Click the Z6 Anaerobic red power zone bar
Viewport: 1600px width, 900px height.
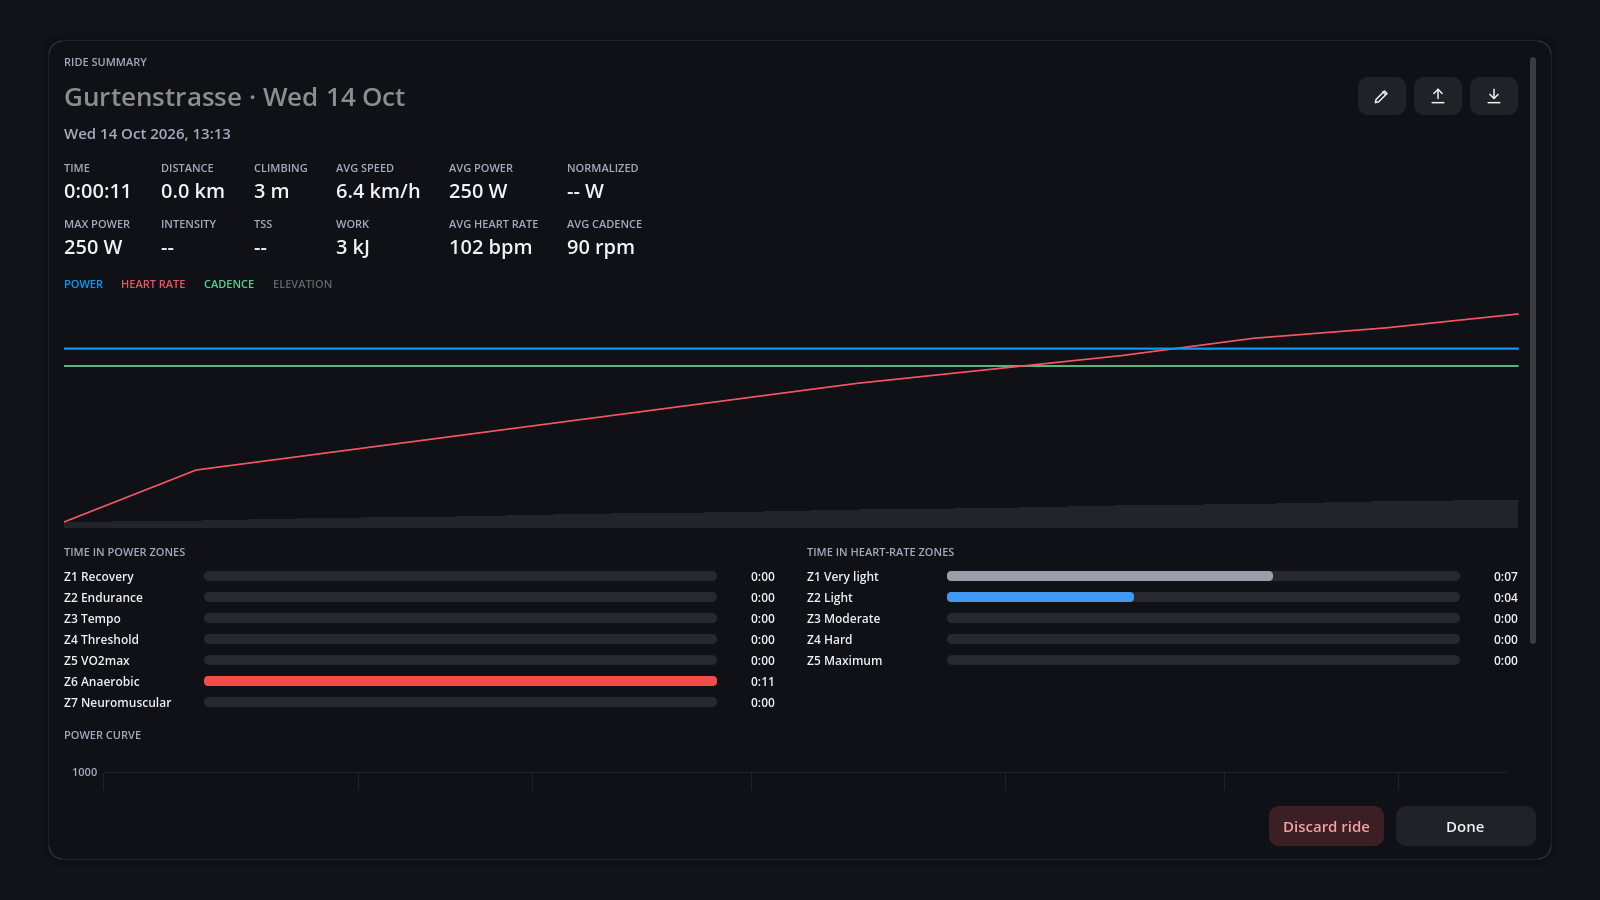point(460,681)
